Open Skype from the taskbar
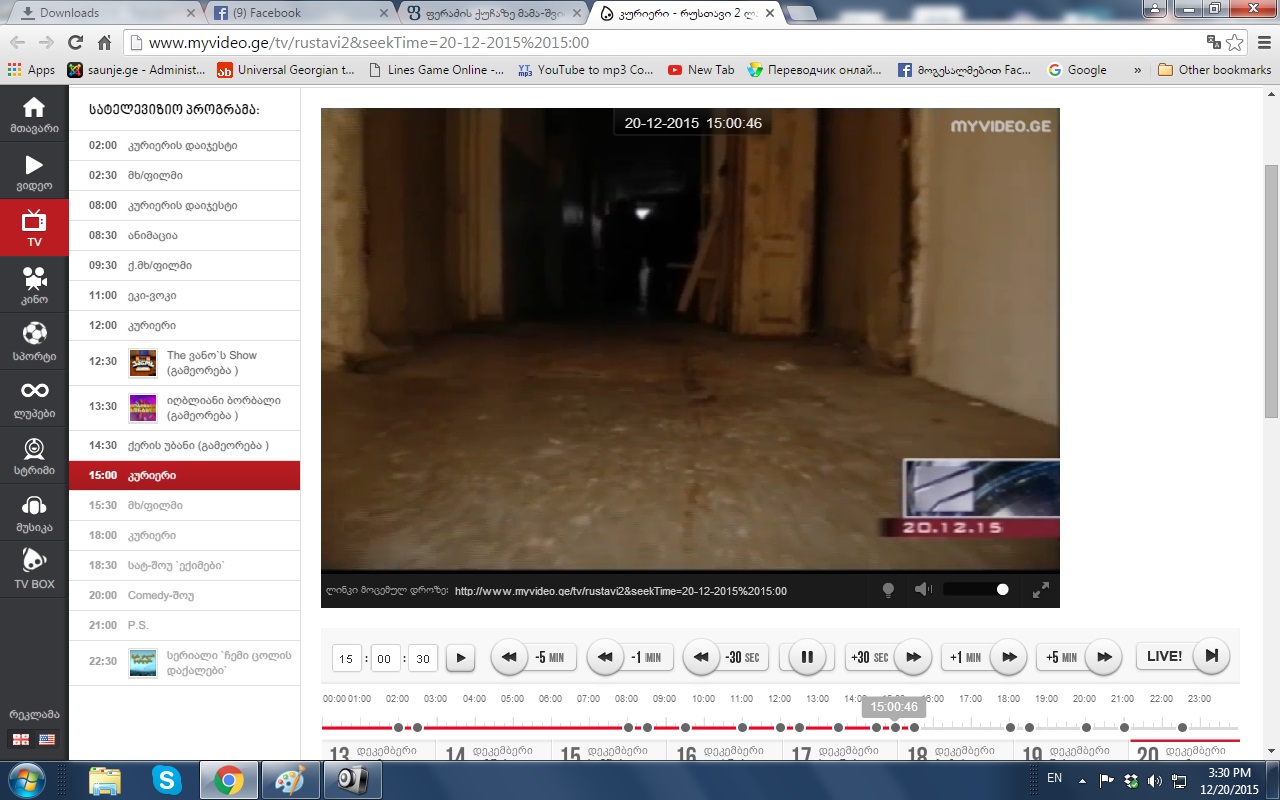Screen dimensions: 1280x800 coord(167,779)
